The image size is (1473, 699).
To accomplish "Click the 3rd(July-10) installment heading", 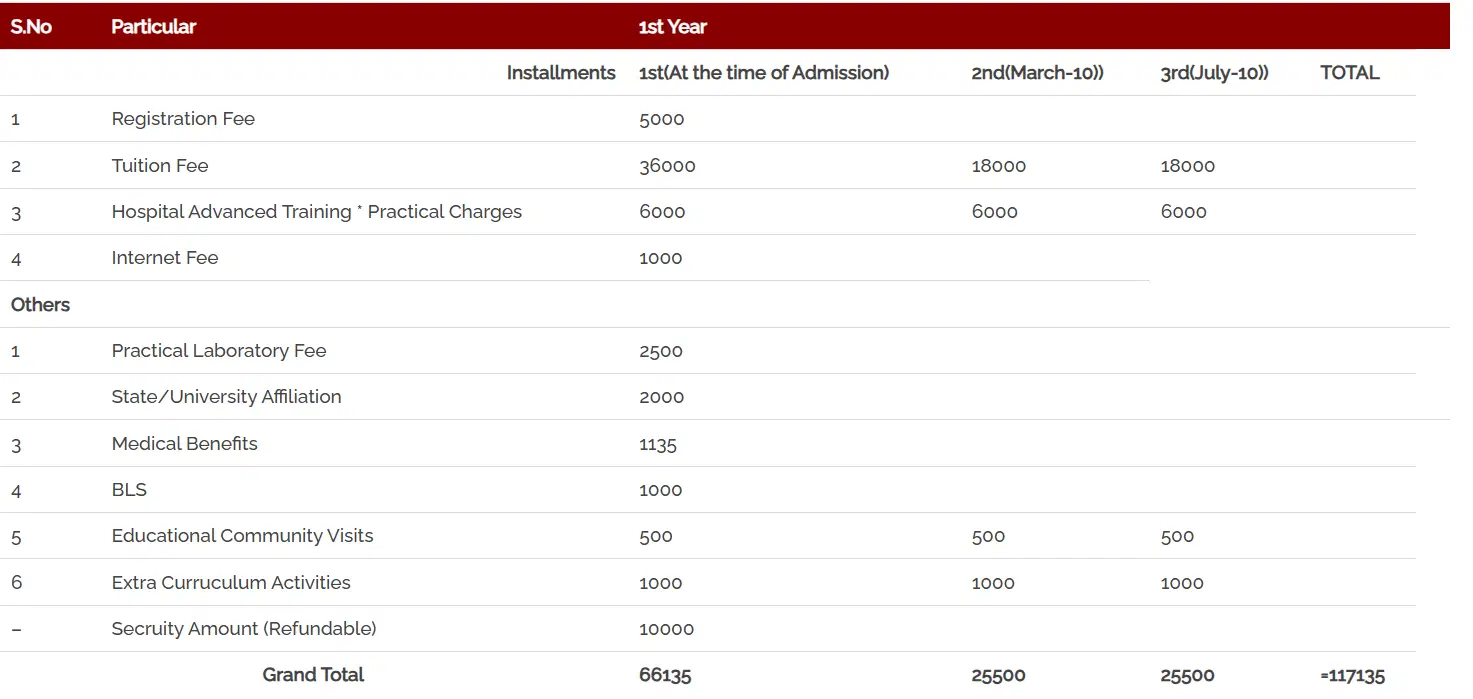I will point(1214,73).
